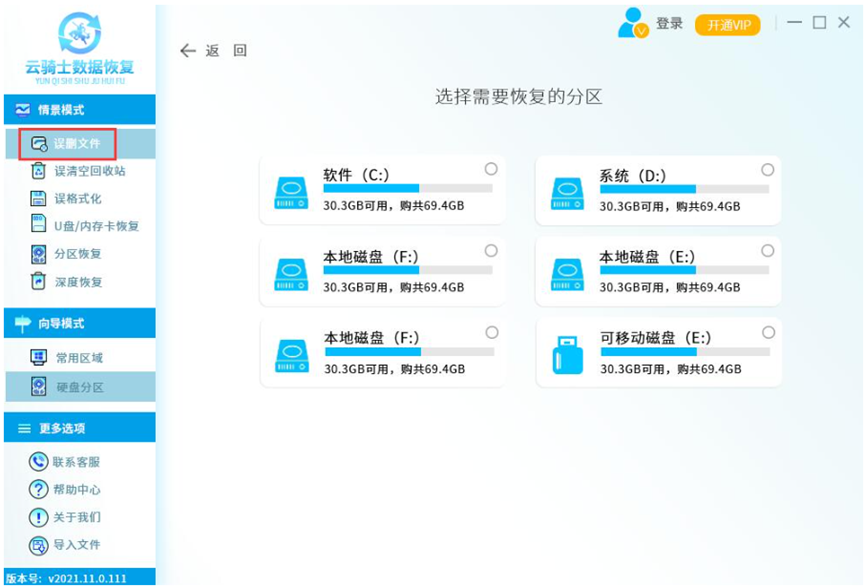The image size is (865, 587).
Task: Collapse the 向导模式 section header
Action: (78, 323)
